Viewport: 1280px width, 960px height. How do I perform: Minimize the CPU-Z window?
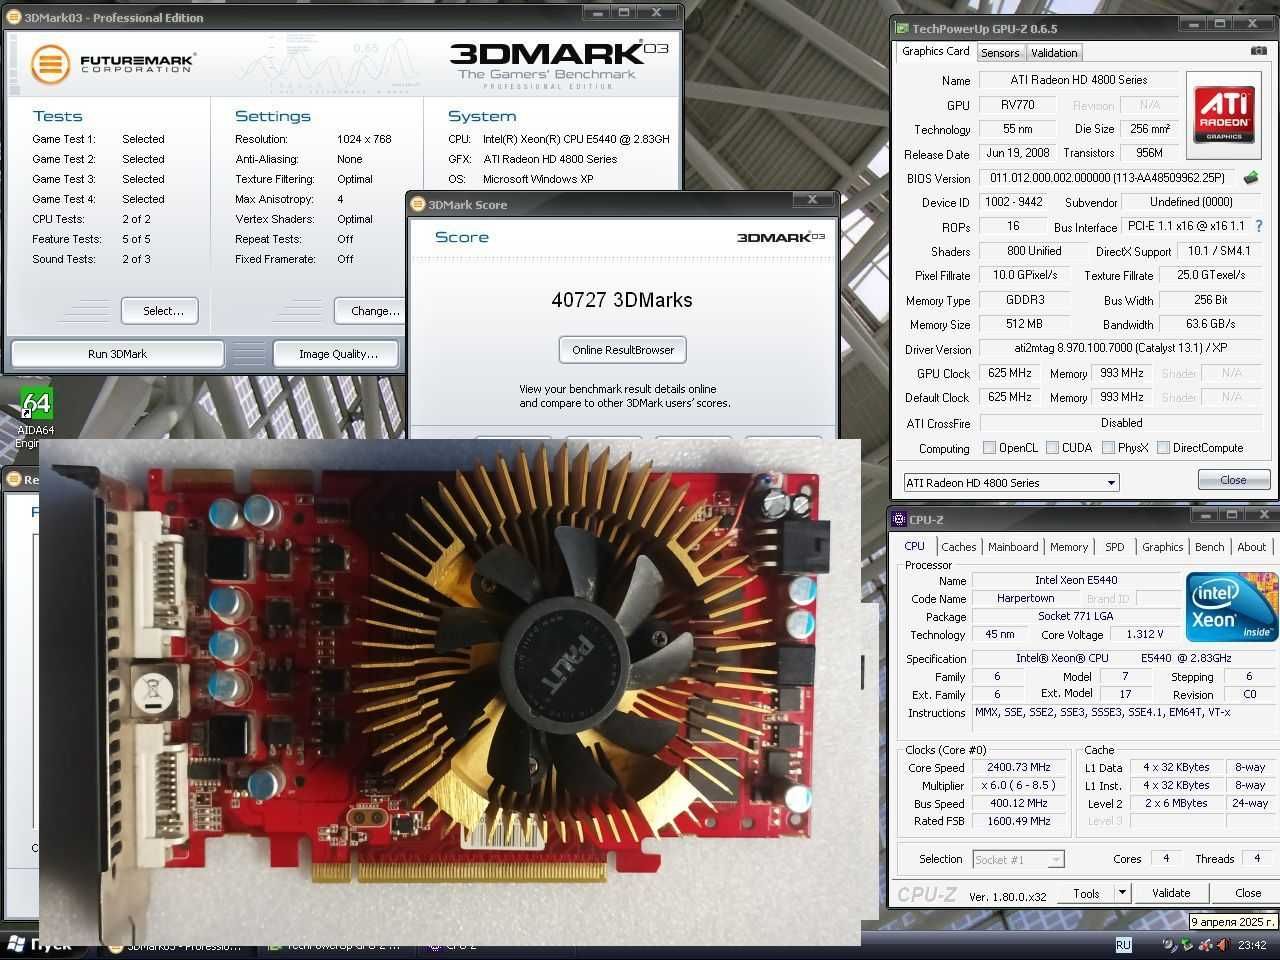[1203, 516]
